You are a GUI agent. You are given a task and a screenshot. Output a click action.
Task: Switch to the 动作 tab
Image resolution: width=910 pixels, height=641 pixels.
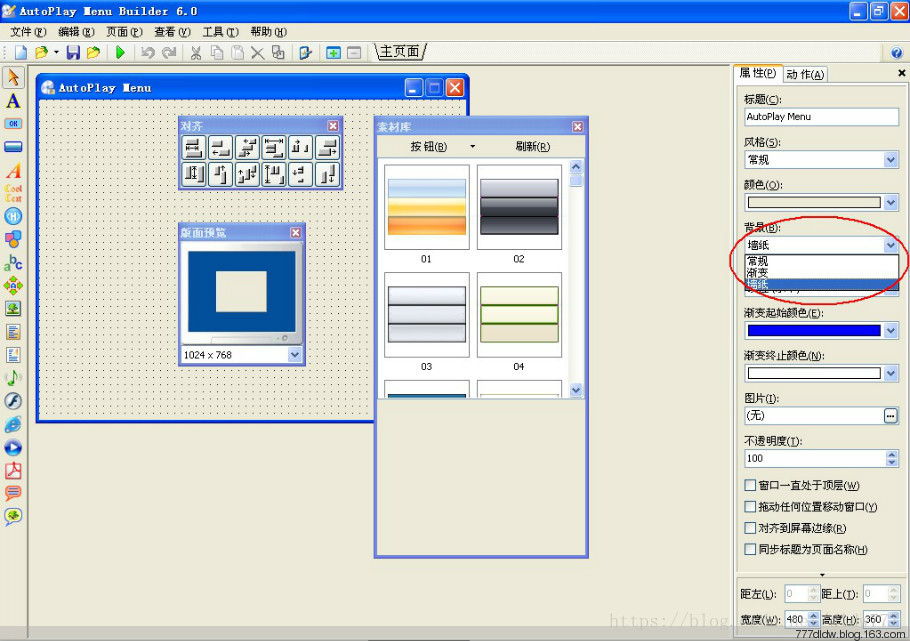[805, 74]
